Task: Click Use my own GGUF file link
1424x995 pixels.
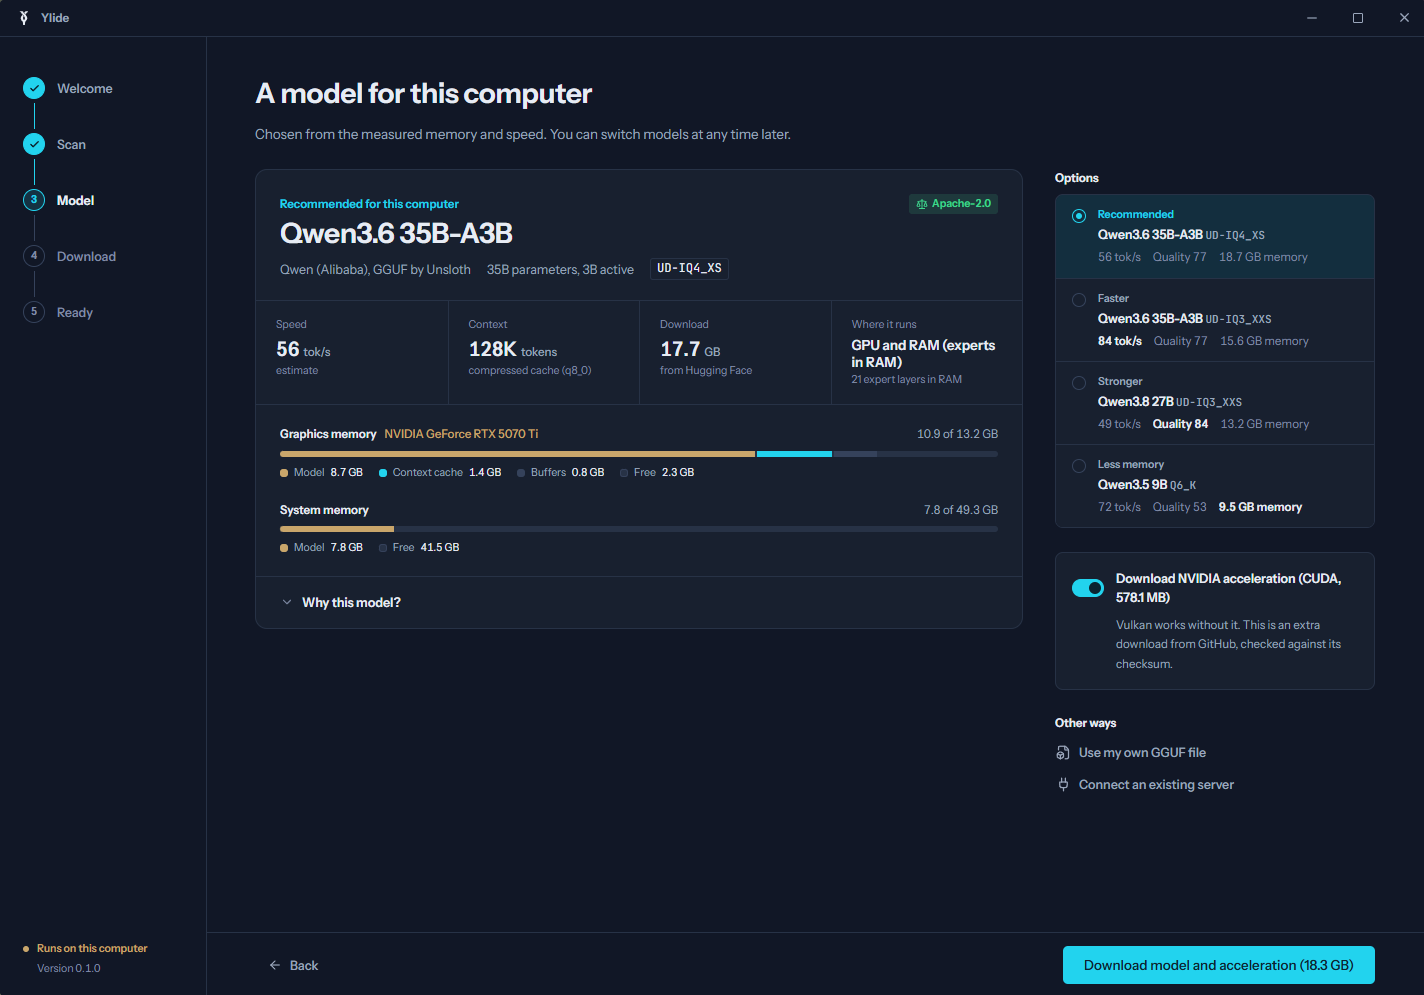Action: 1142,753
